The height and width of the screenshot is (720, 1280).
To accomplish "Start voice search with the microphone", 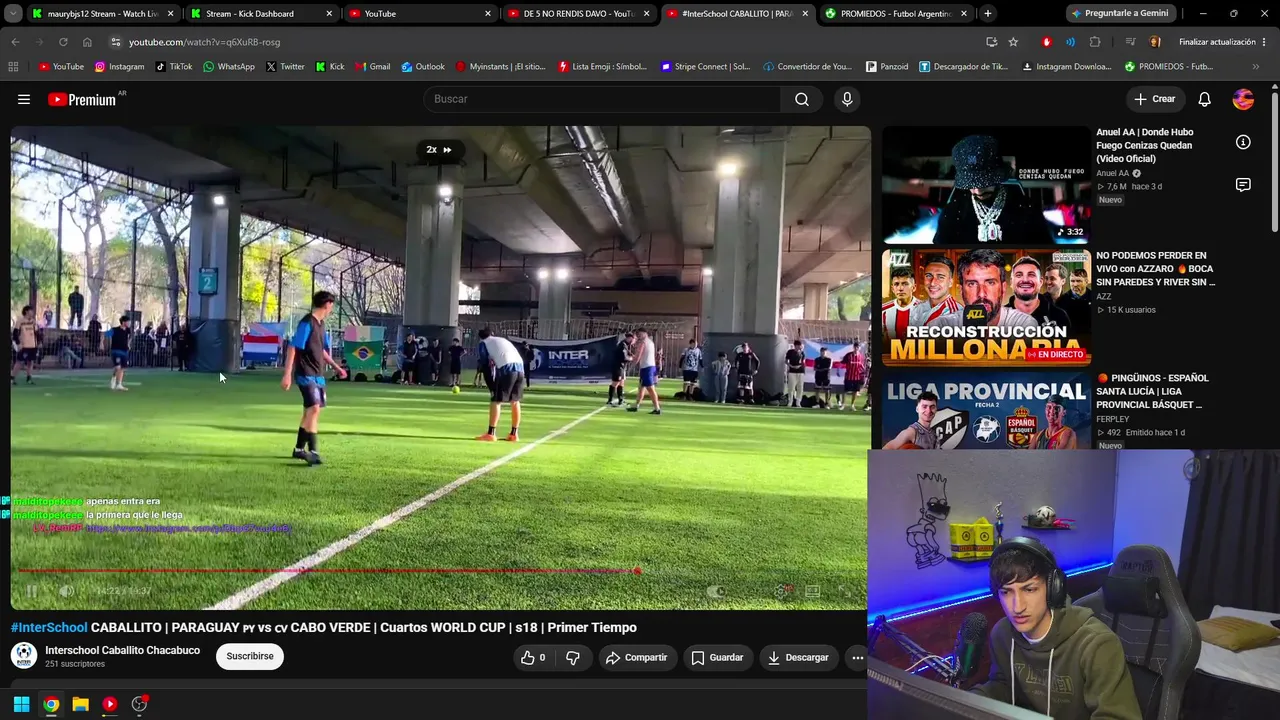I will [x=847, y=99].
